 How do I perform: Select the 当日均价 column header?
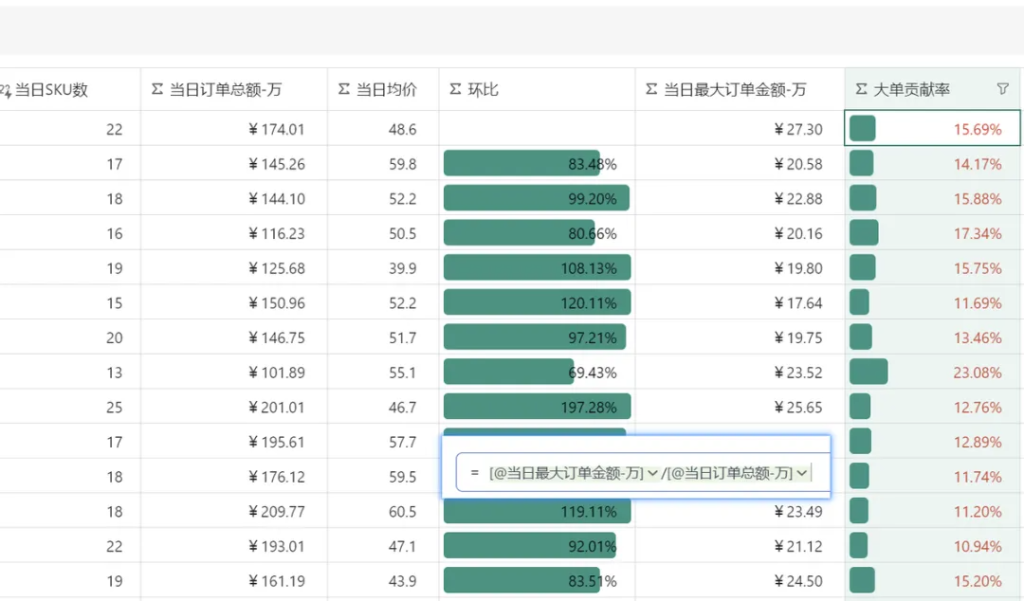tap(383, 89)
